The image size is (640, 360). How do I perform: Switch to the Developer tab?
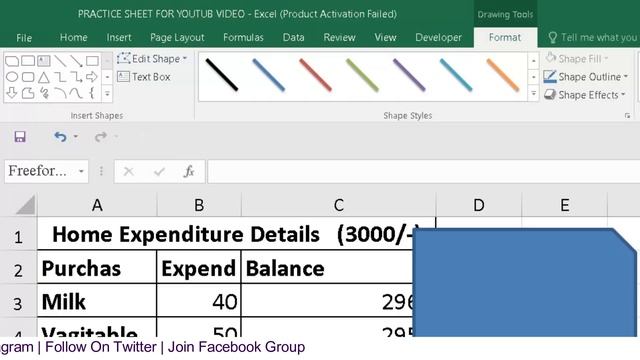[x=438, y=38]
